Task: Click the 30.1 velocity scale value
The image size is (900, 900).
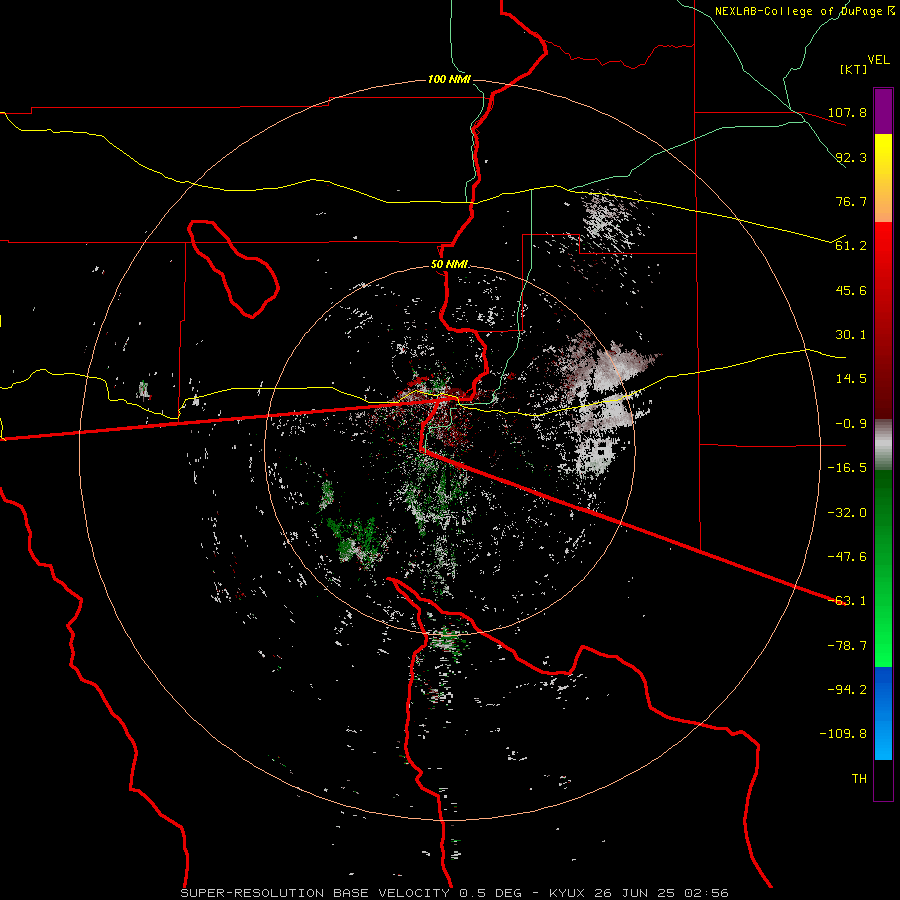Action: click(851, 335)
